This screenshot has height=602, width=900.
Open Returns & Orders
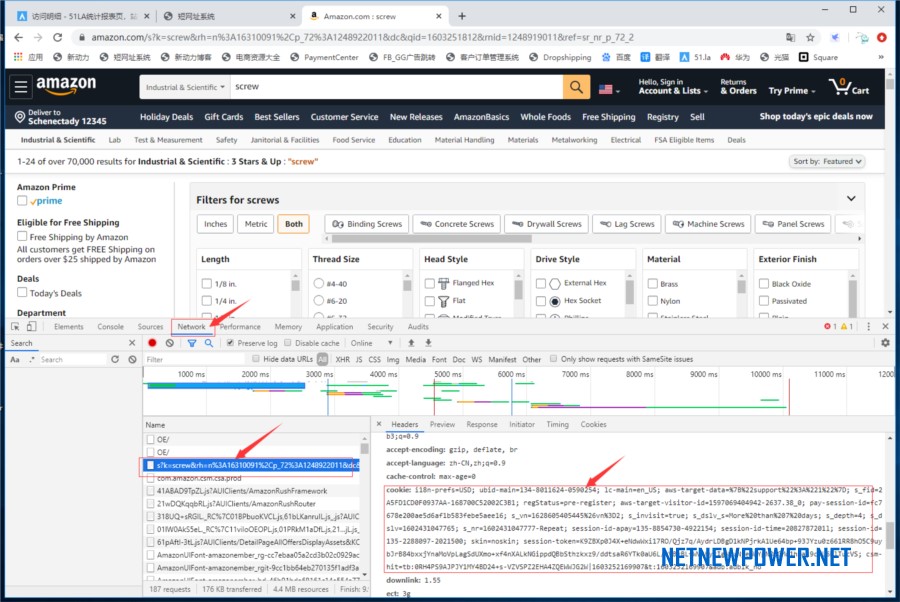click(x=738, y=87)
